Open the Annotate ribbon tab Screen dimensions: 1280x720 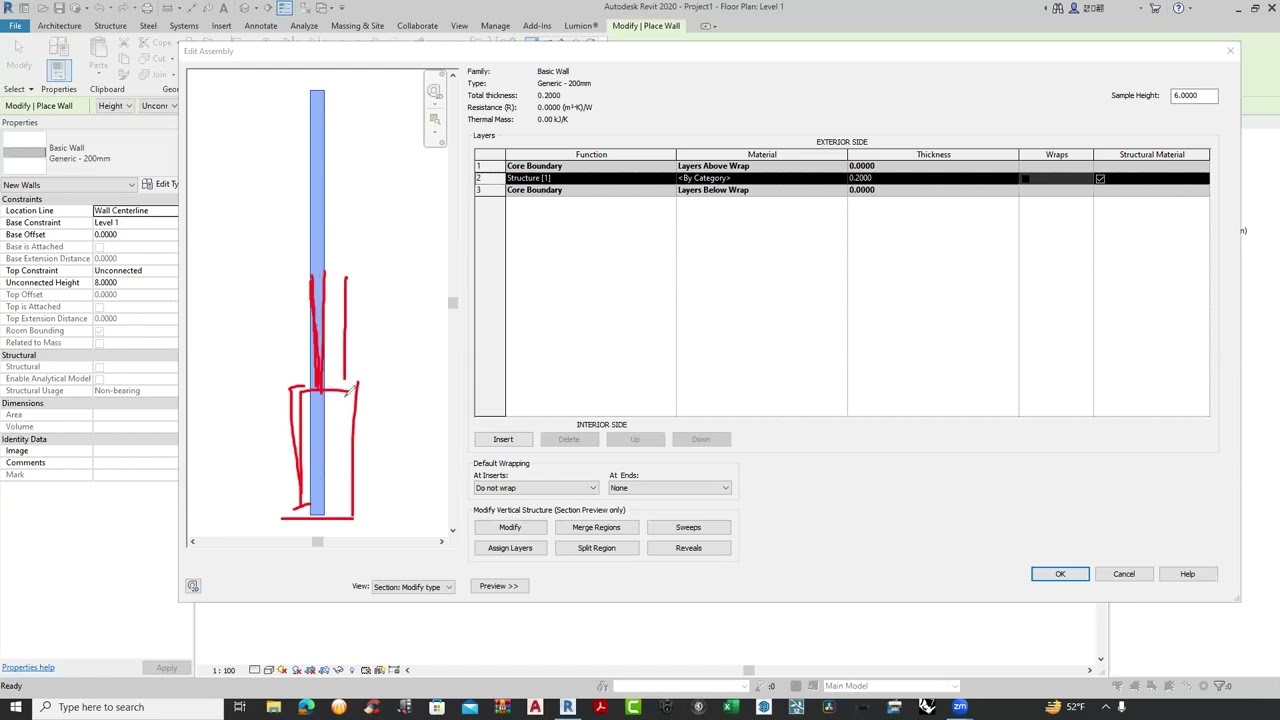point(261,26)
